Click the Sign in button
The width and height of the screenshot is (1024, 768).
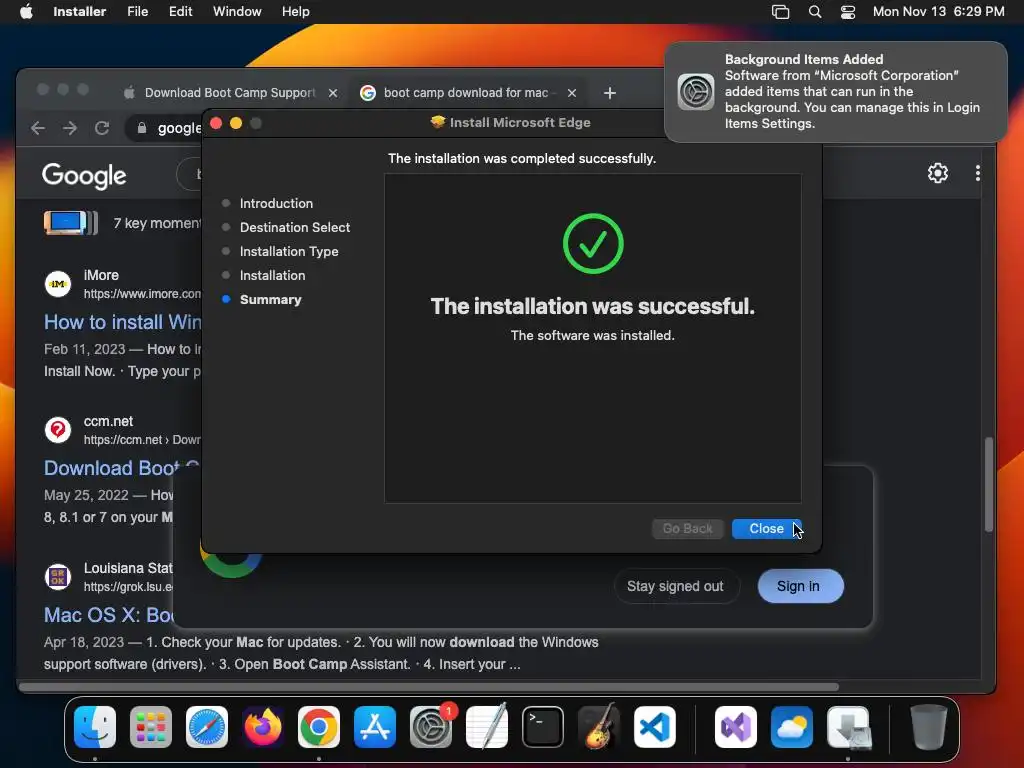(x=801, y=586)
